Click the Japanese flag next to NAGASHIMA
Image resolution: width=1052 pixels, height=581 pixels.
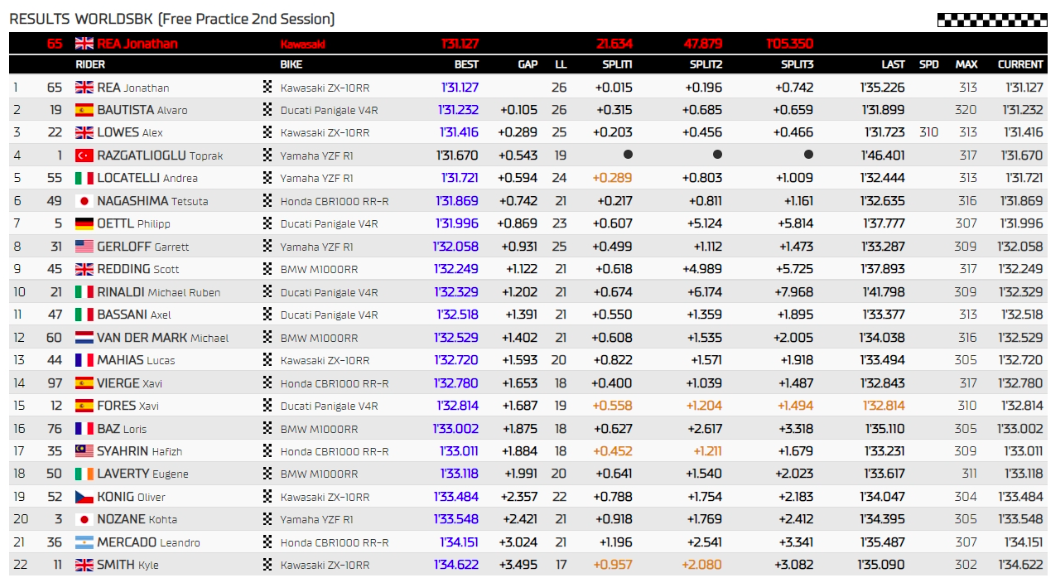coord(84,201)
